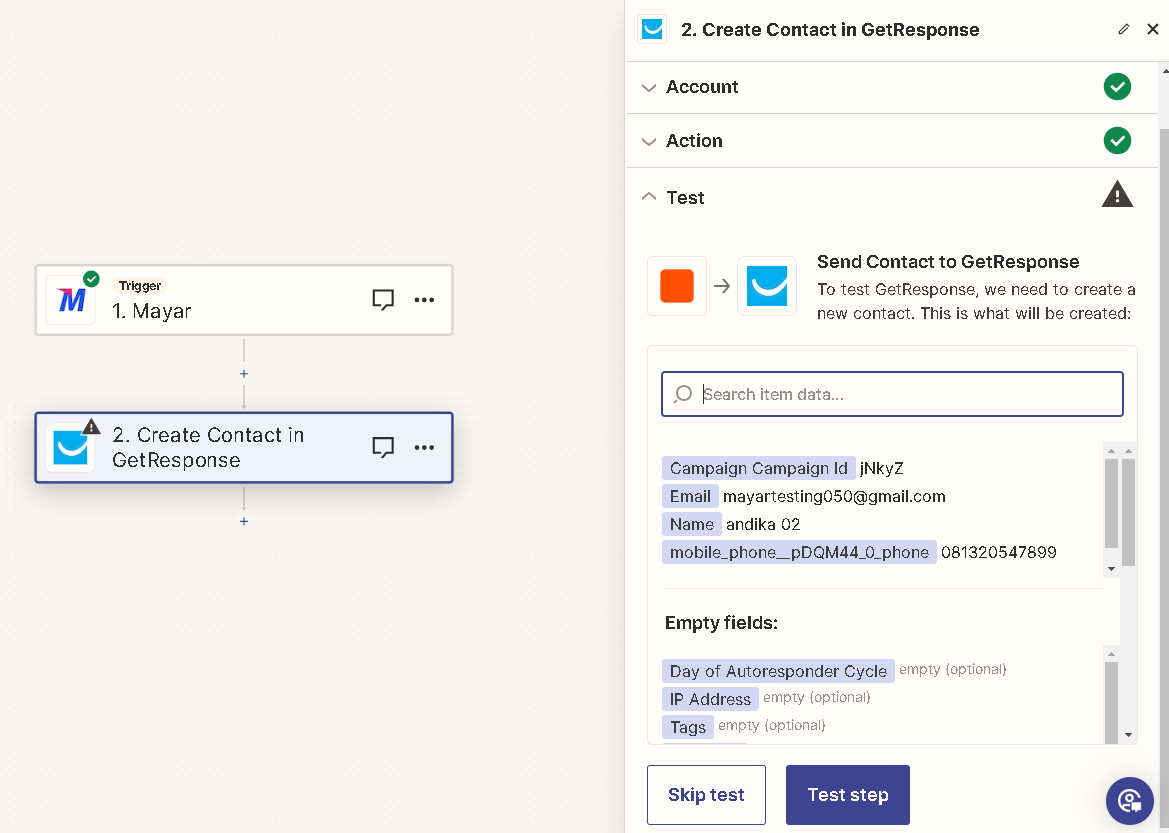The image size is (1169, 833).
Task: Open comments on the Mayar step
Action: click(382, 300)
